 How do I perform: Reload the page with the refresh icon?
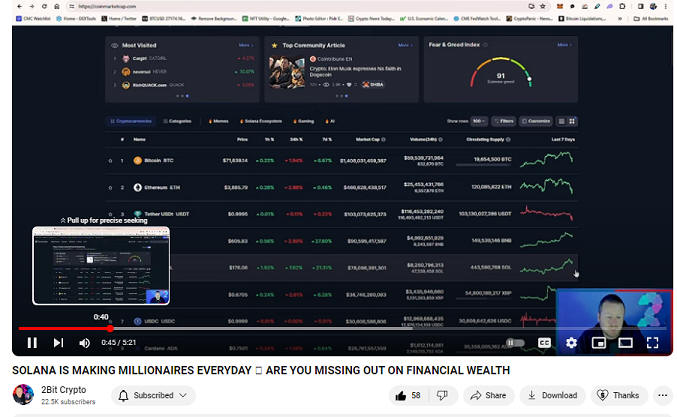pos(44,6)
